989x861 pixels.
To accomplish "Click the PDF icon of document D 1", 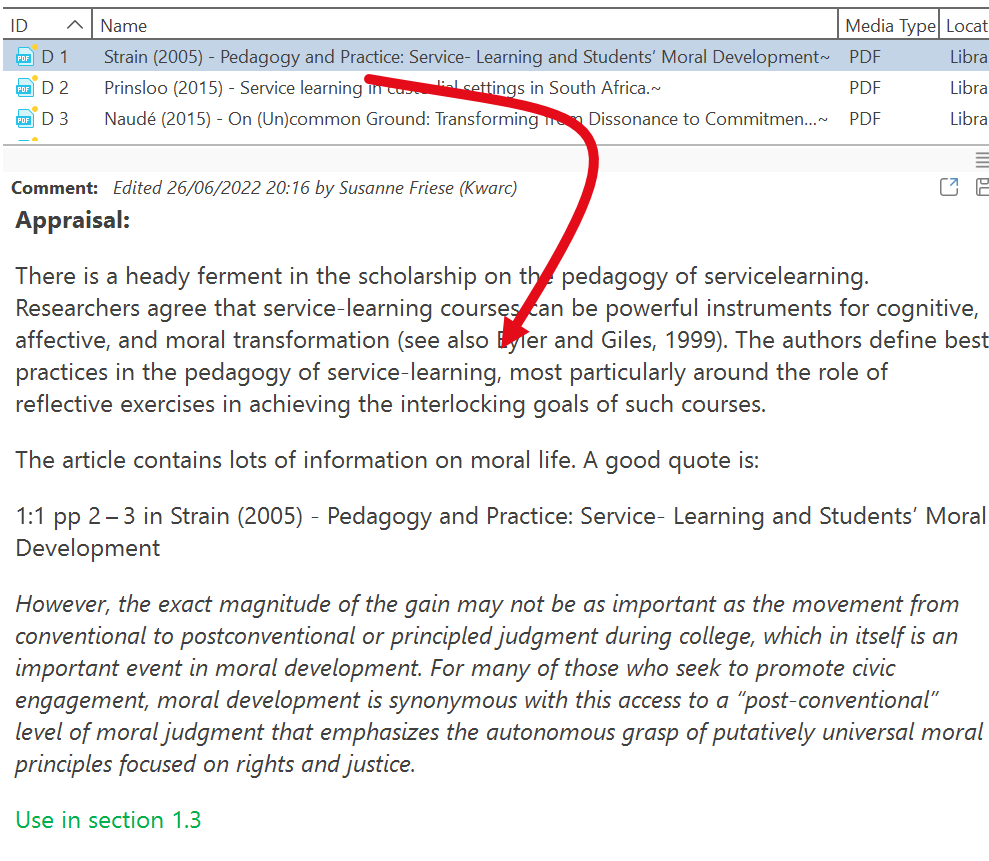I will (25, 58).
